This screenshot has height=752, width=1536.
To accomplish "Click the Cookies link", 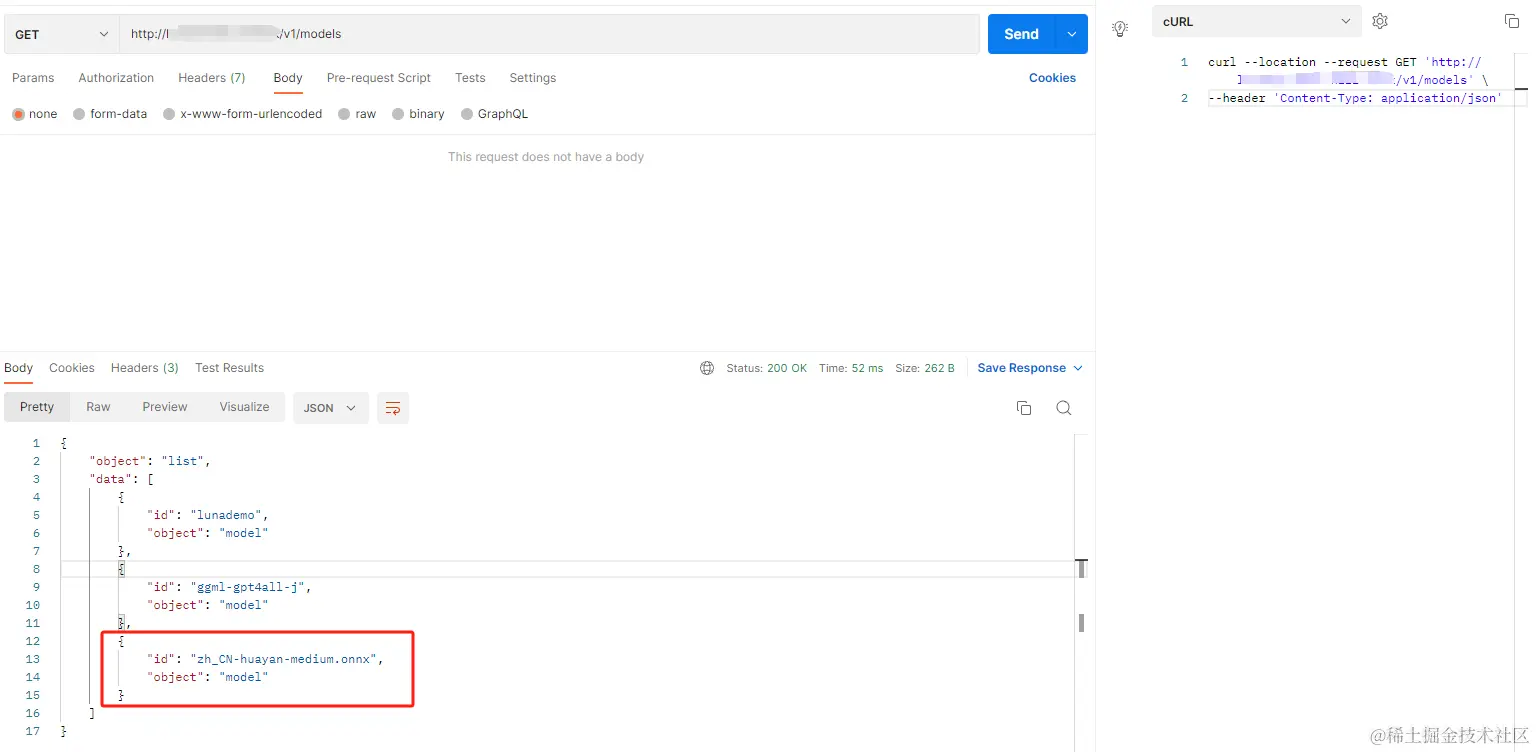I will coord(1052,78).
